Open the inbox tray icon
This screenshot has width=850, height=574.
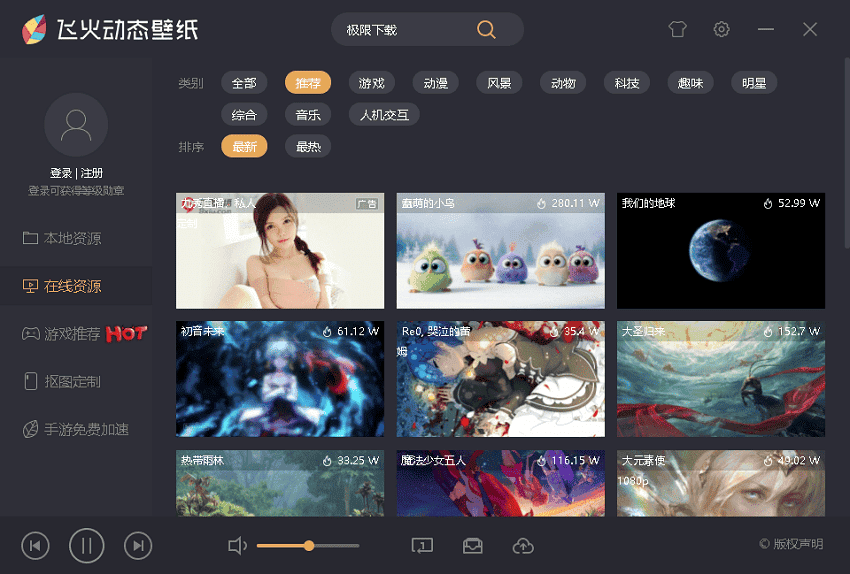point(473,546)
